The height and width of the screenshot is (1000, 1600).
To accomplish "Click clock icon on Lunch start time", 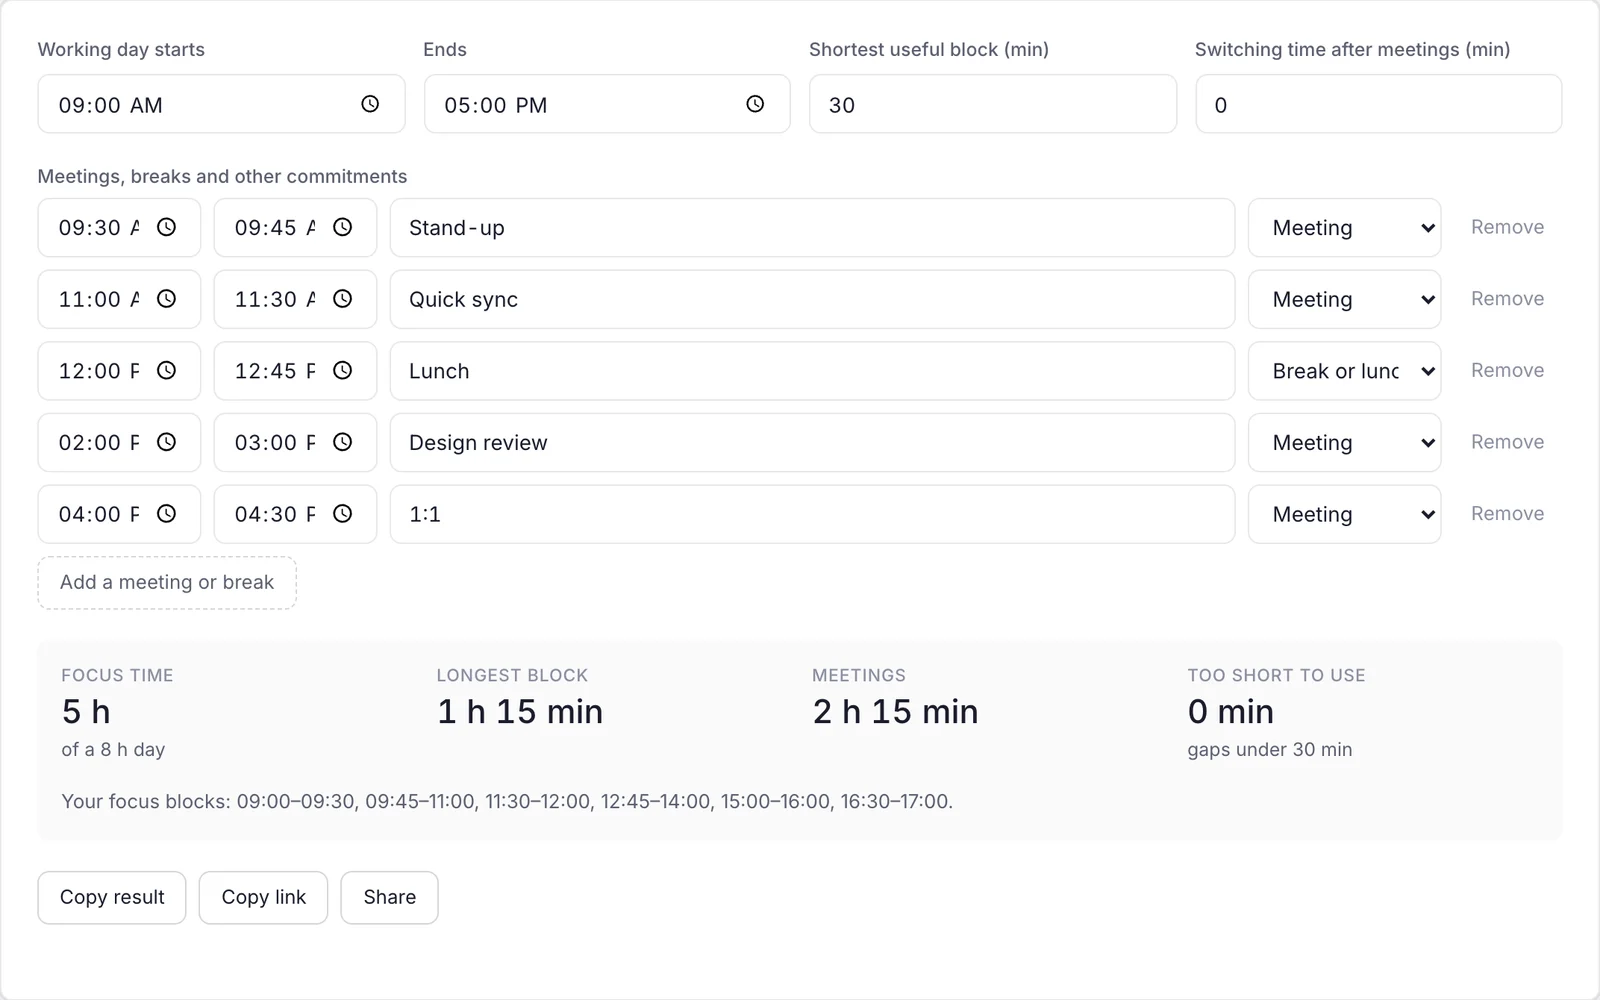I will coord(167,371).
